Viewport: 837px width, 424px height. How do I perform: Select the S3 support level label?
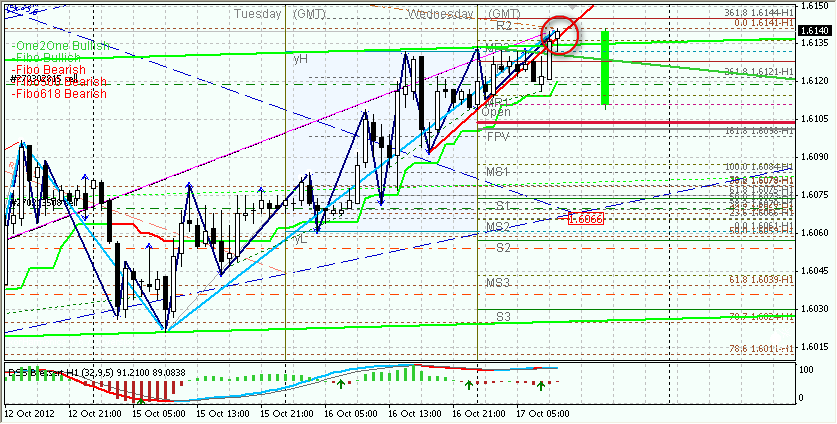(503, 316)
